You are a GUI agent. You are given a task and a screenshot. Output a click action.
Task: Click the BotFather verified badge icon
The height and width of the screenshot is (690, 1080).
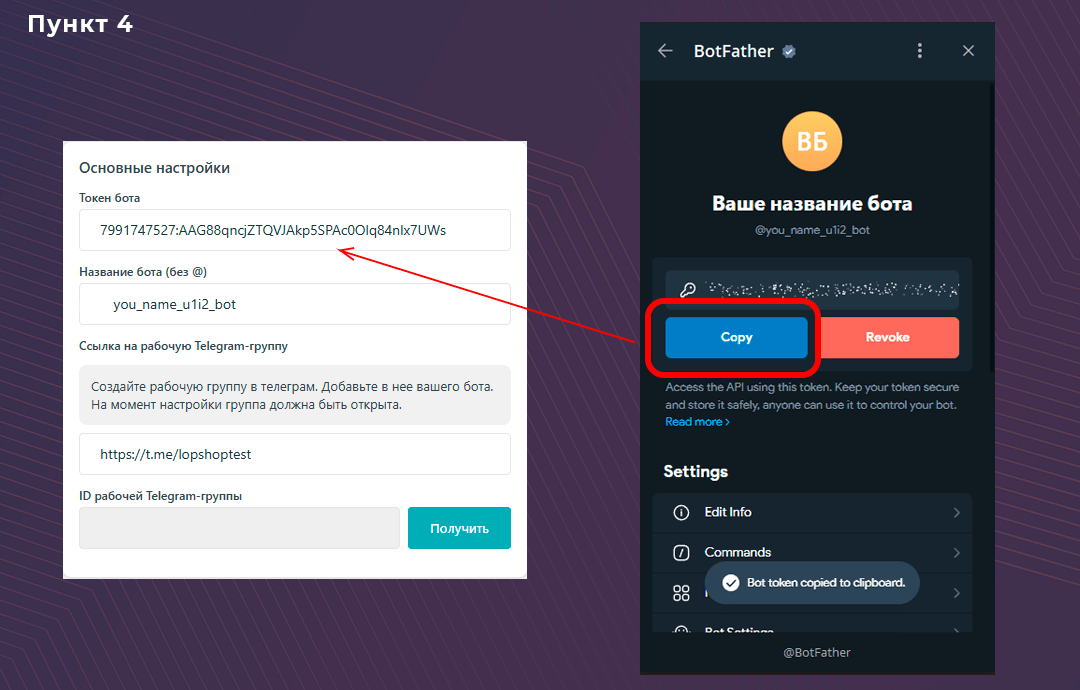tap(789, 52)
